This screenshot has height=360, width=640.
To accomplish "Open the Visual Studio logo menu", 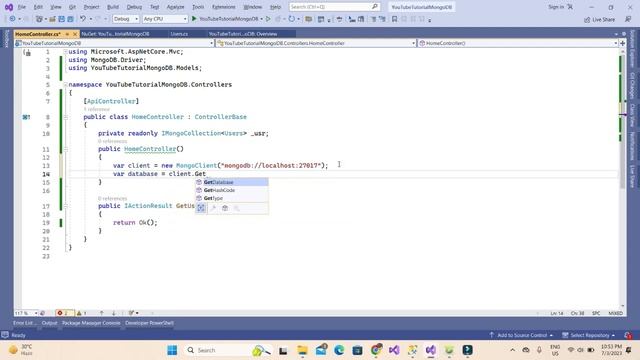I will point(8,7).
